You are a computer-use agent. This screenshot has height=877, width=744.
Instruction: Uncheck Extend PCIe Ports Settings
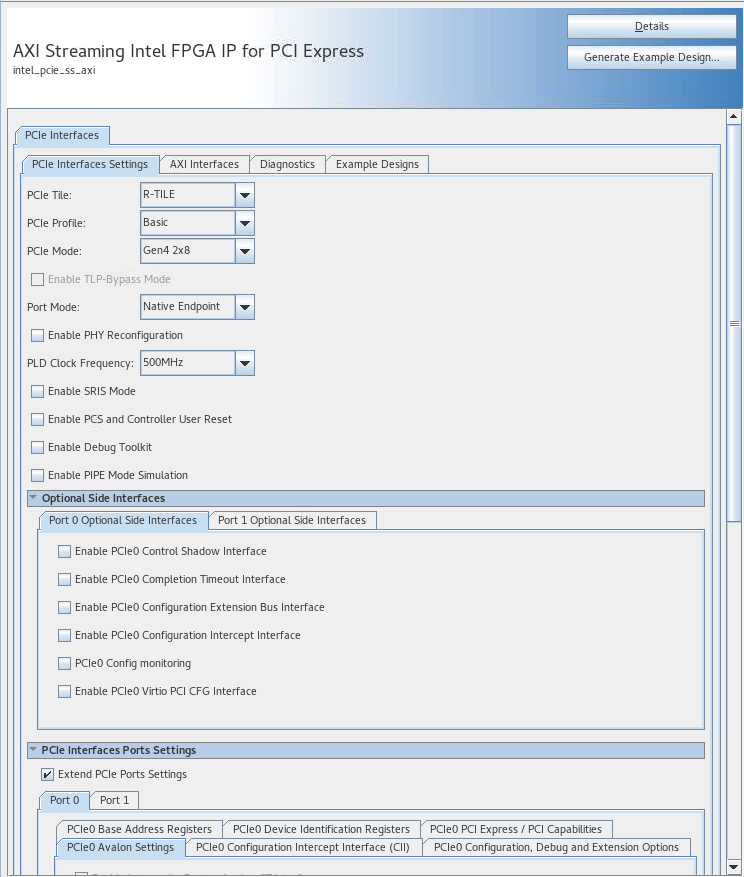(x=48, y=775)
